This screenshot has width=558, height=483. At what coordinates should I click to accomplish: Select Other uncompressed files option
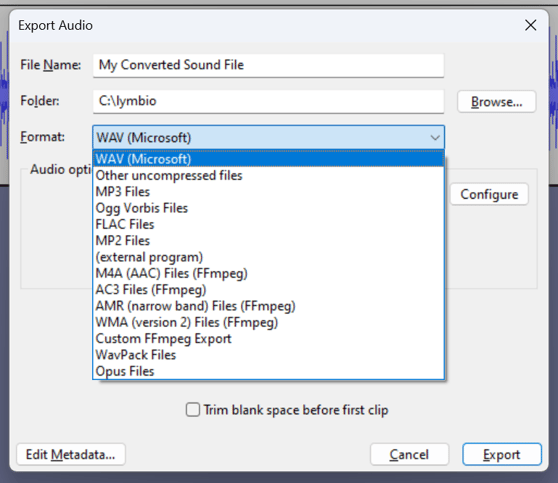268,175
